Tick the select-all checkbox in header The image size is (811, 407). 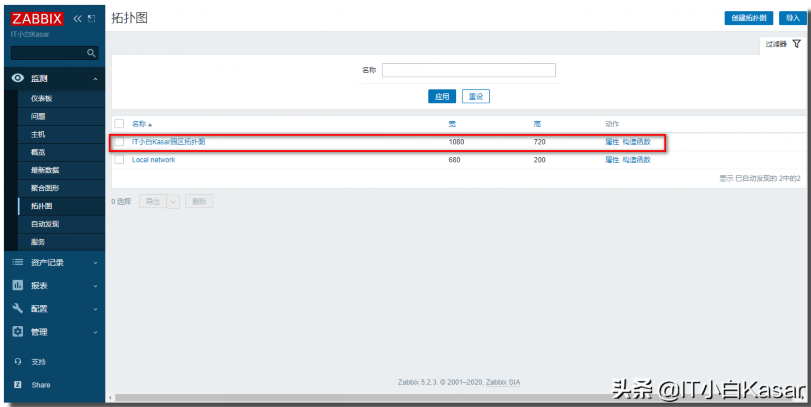tap(119, 124)
